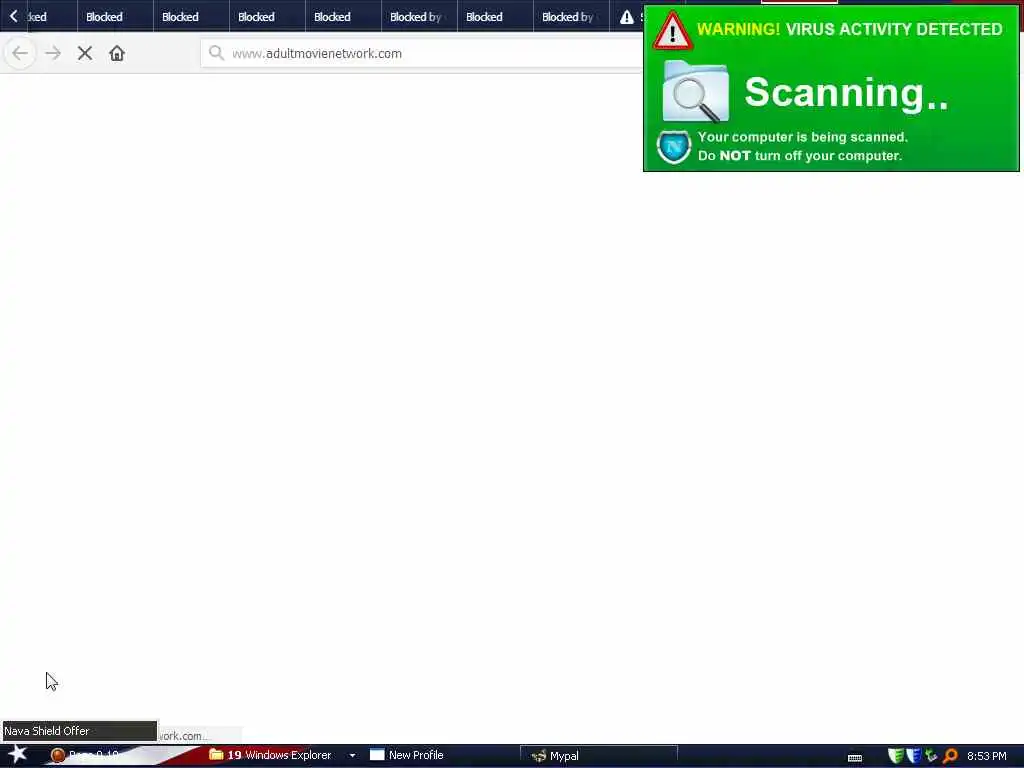Go forward with the forward arrow button

(54, 54)
